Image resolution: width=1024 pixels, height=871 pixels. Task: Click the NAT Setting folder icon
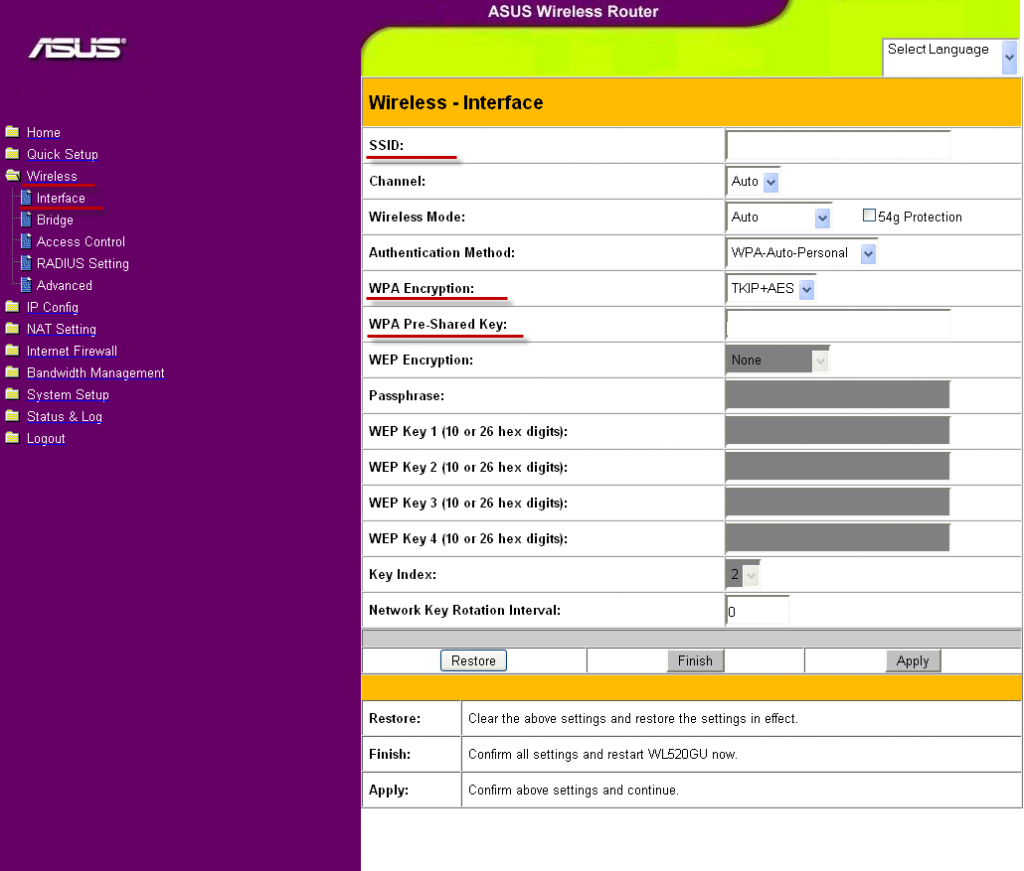pyautogui.click(x=12, y=329)
